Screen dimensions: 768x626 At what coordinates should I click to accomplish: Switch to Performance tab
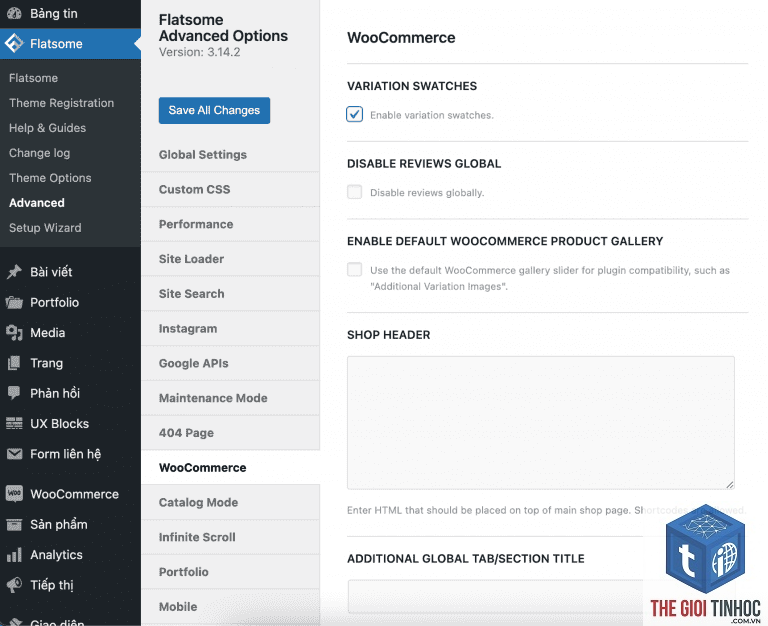coord(230,224)
